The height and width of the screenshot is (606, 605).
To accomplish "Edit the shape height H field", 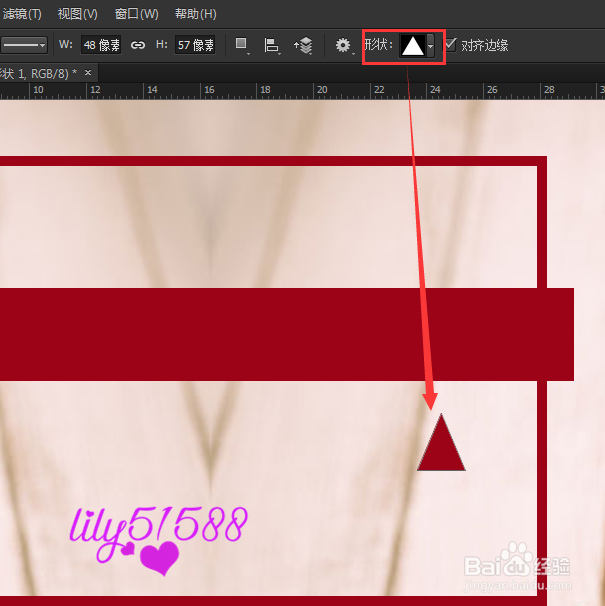I will point(195,45).
